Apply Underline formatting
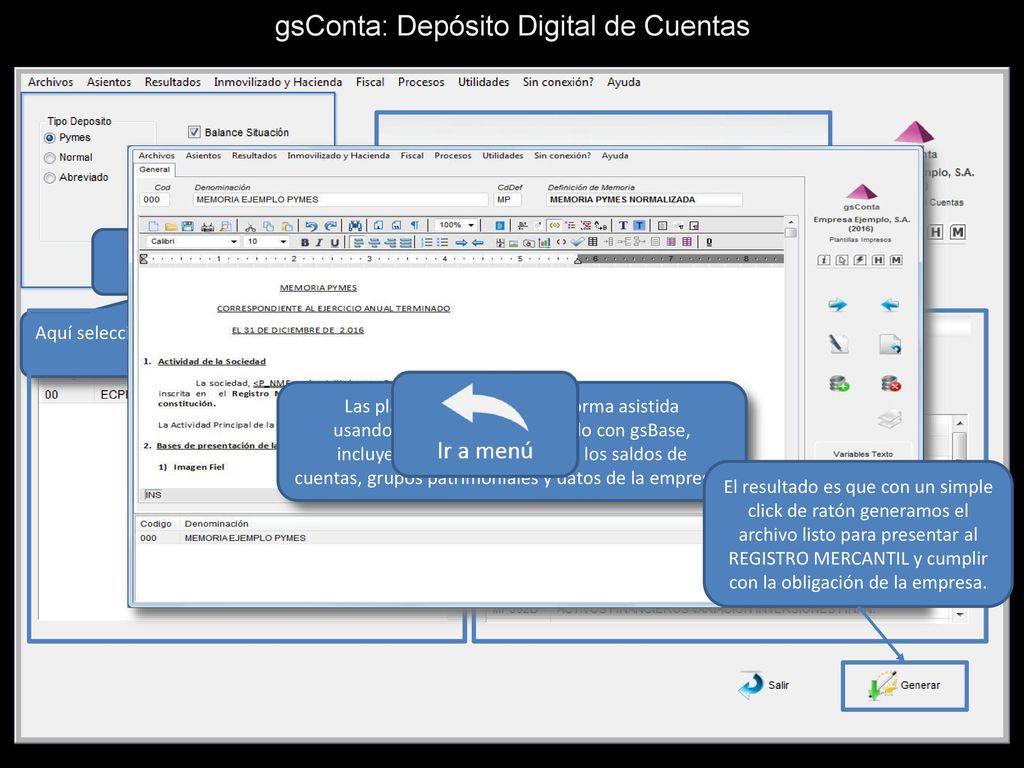1024x768 pixels. [x=334, y=242]
